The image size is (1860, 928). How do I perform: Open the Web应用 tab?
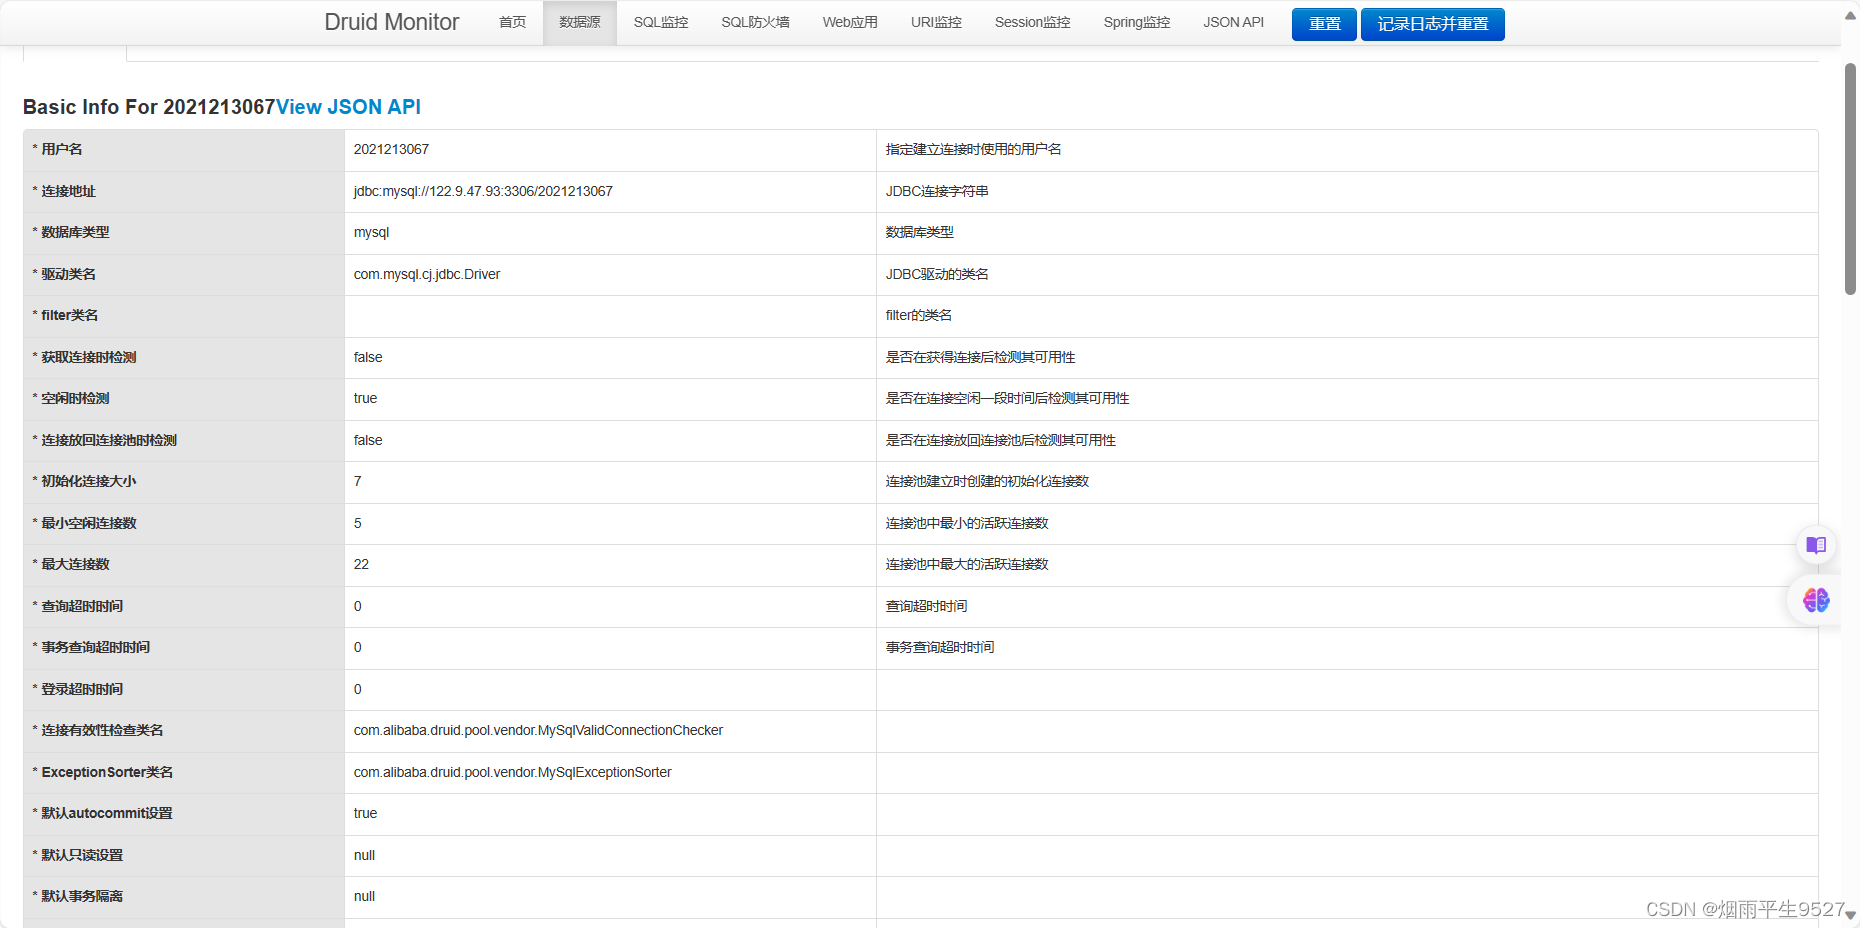(x=849, y=22)
